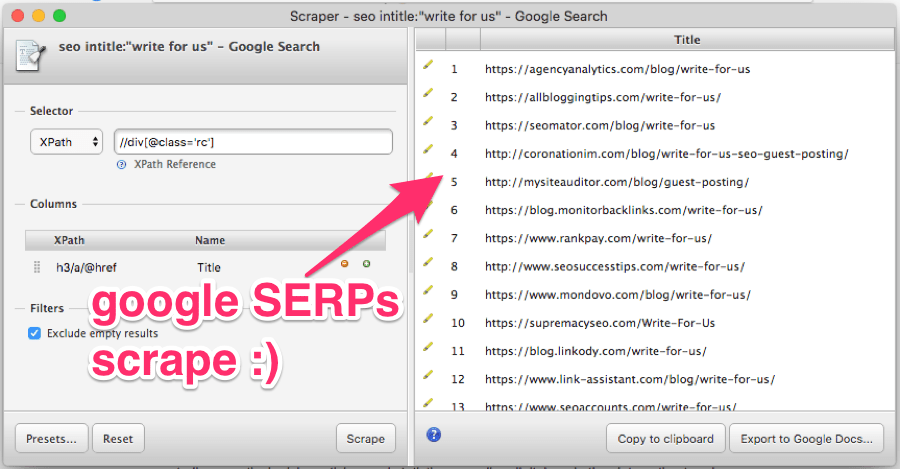Click the remove column minus icon

345,264
